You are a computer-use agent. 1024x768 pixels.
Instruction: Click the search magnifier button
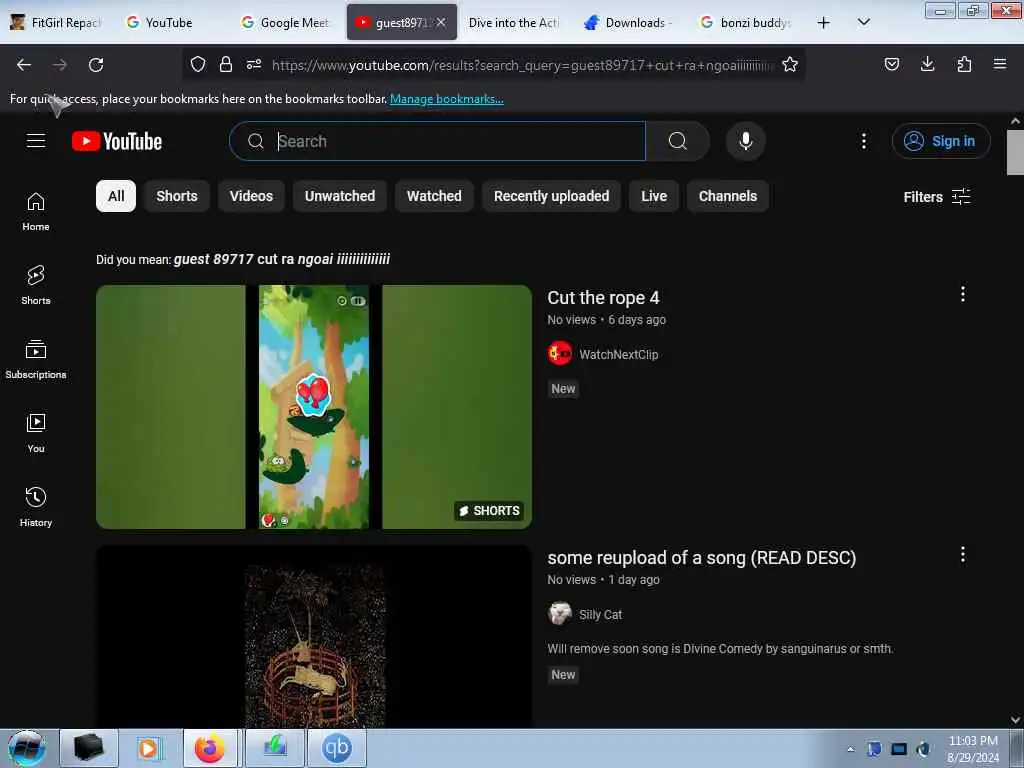coord(678,141)
